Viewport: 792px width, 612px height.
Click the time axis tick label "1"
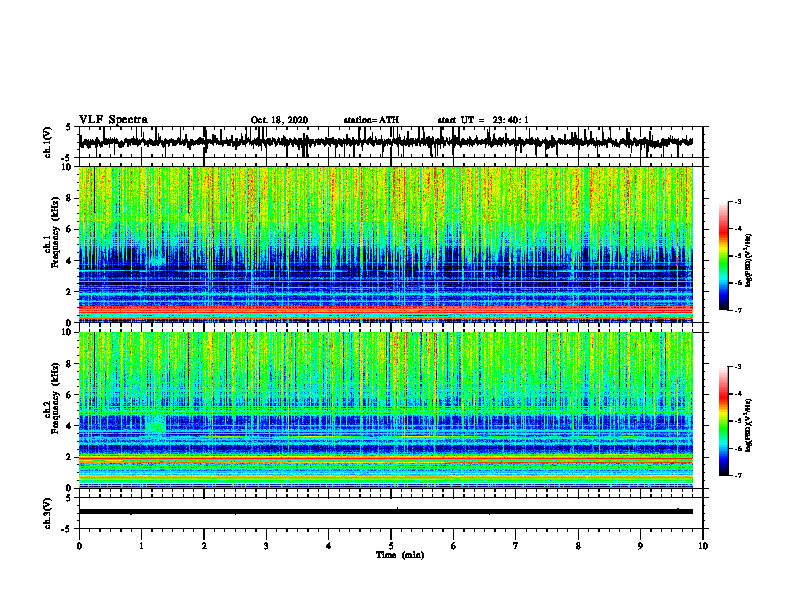141,546
